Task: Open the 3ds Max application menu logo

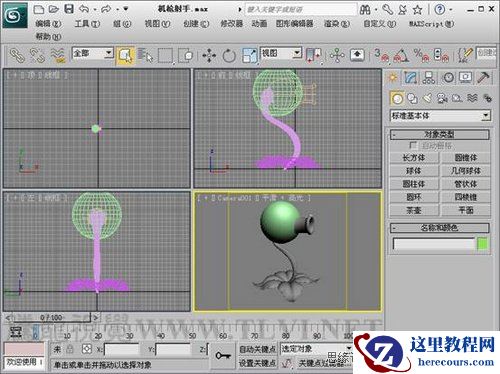Action: (x=15, y=15)
